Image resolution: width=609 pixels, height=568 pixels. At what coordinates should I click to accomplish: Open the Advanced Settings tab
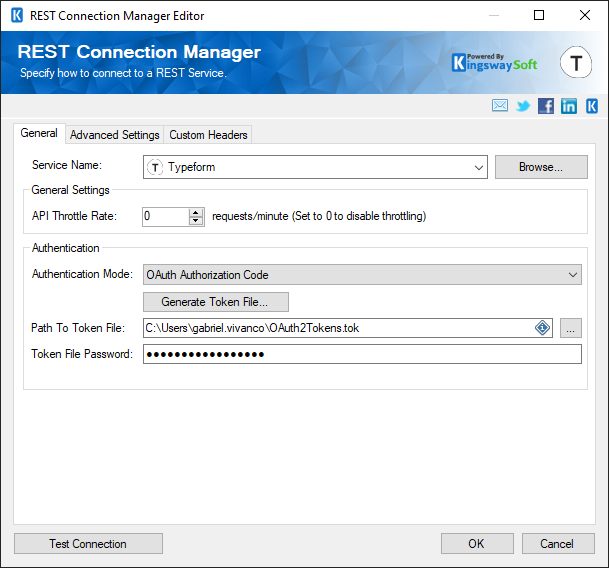(x=115, y=135)
